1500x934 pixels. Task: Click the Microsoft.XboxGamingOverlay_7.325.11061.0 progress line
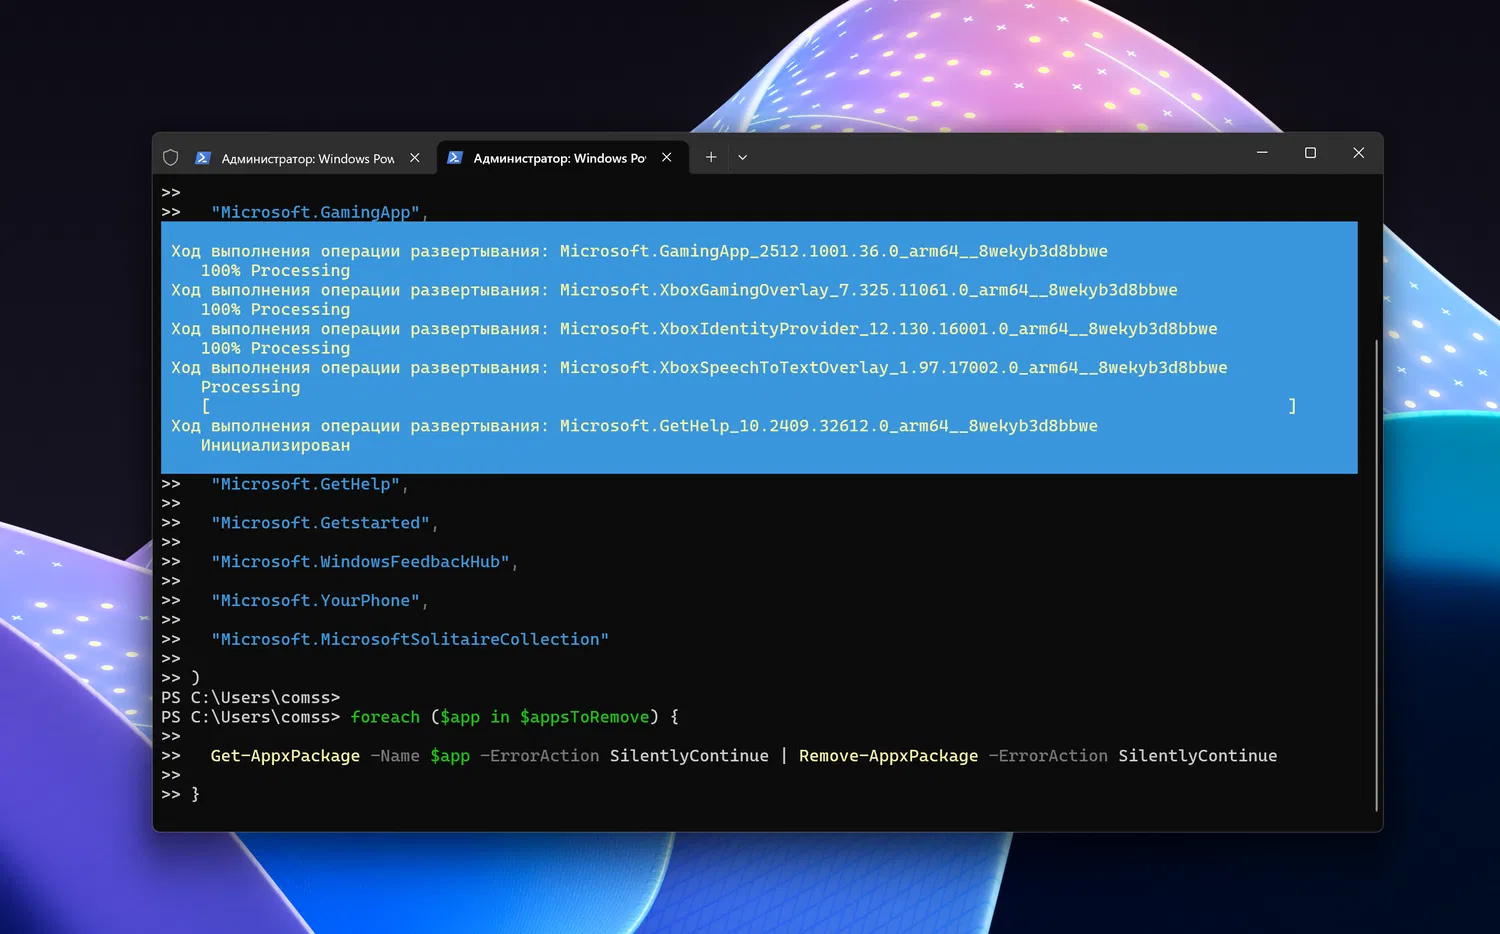[x=674, y=290]
